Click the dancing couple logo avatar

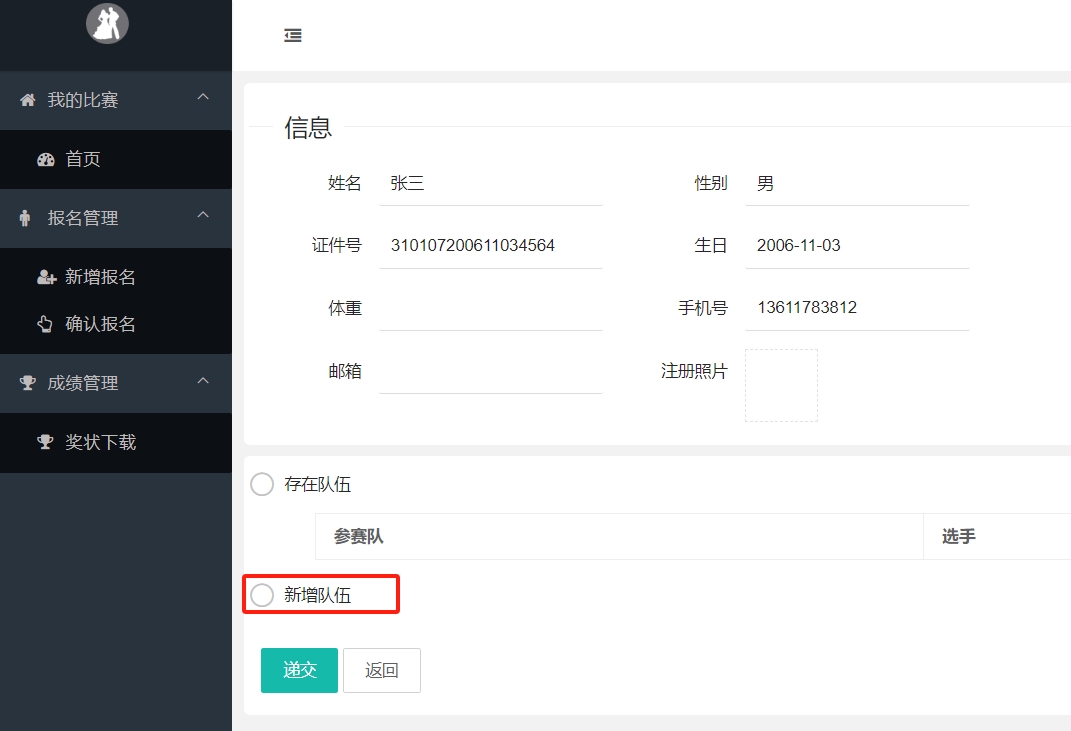tap(107, 23)
